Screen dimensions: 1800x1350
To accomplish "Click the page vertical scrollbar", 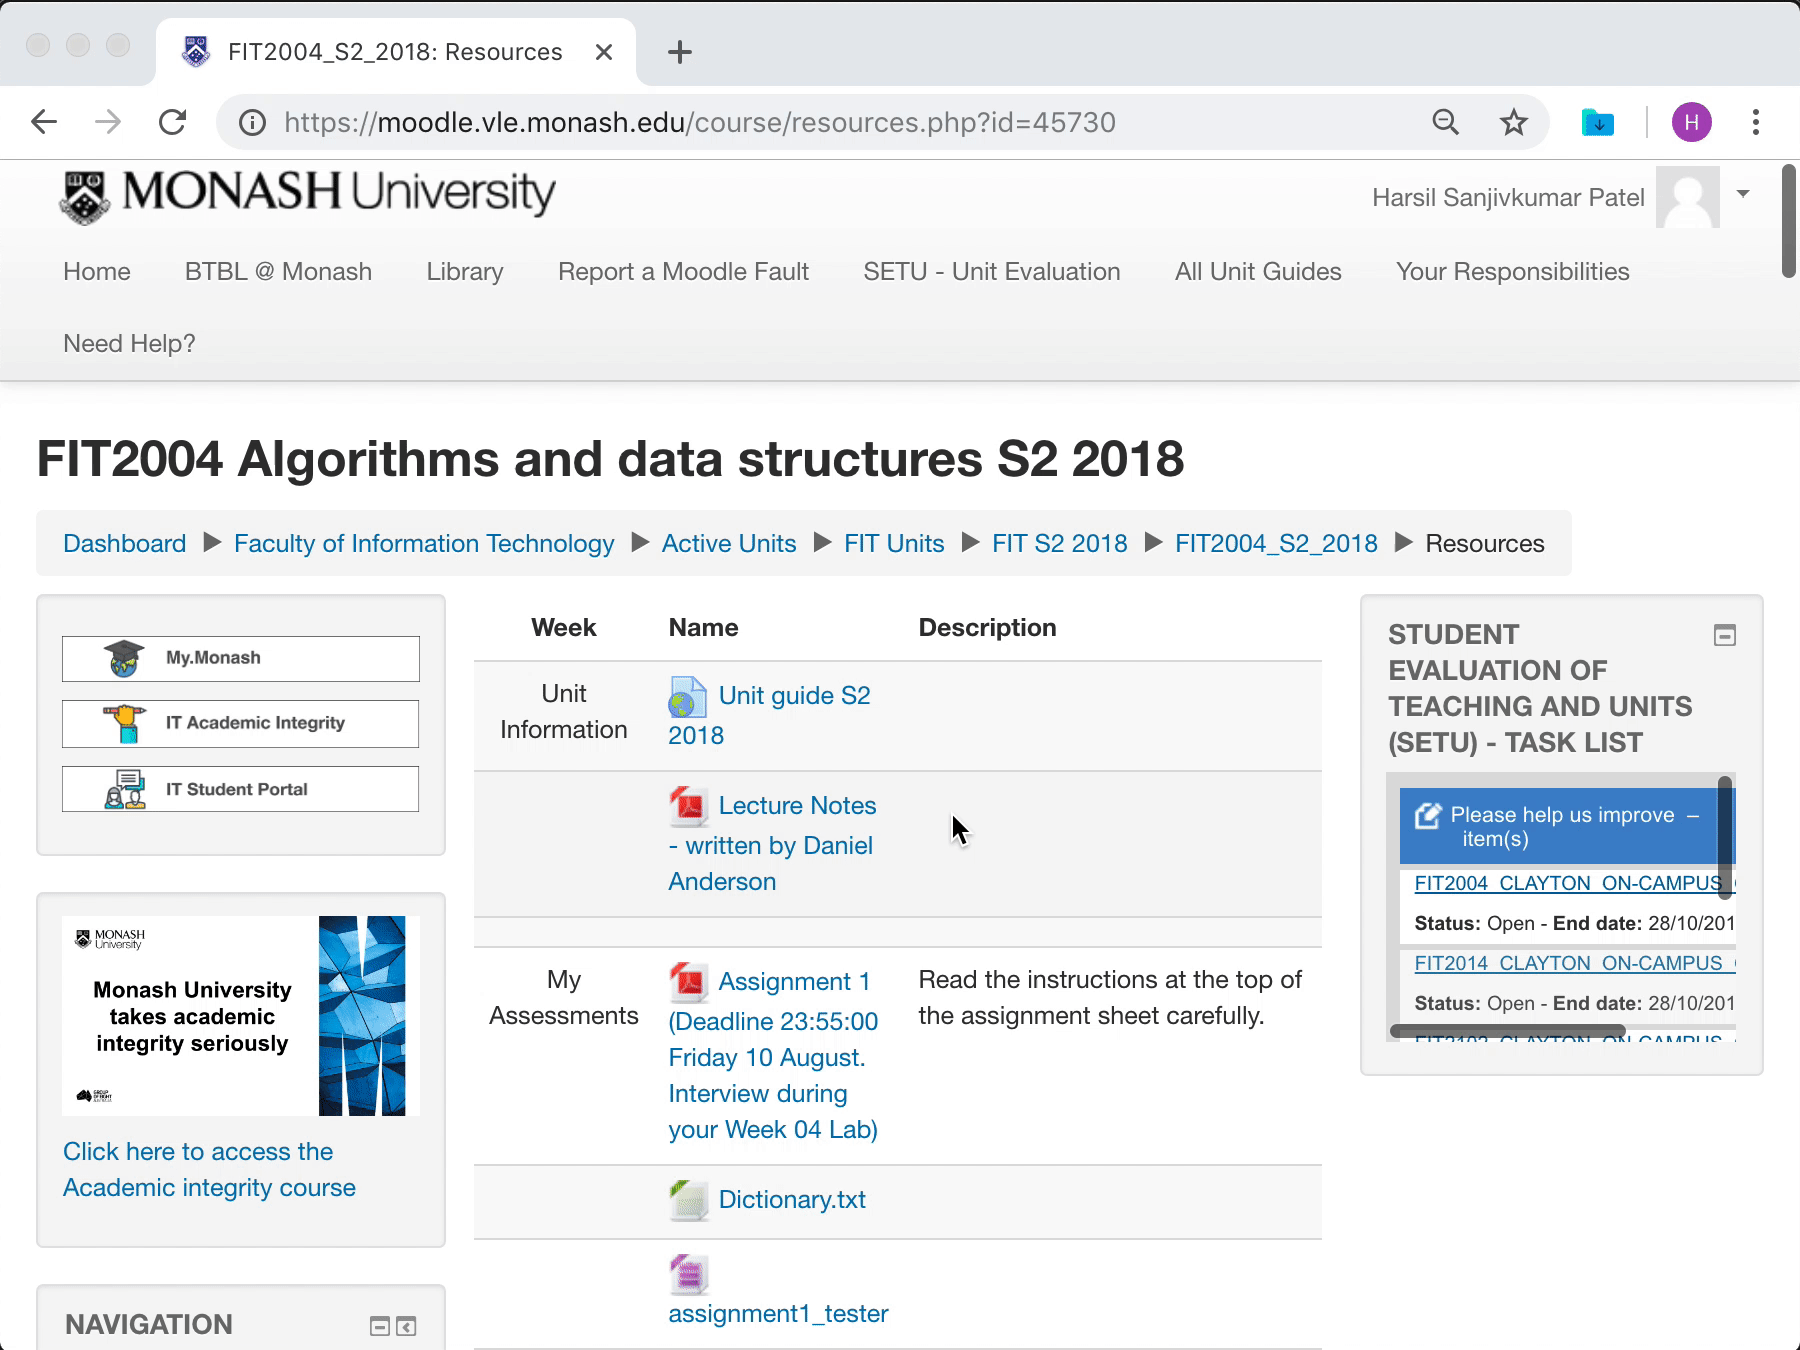I will [1789, 222].
